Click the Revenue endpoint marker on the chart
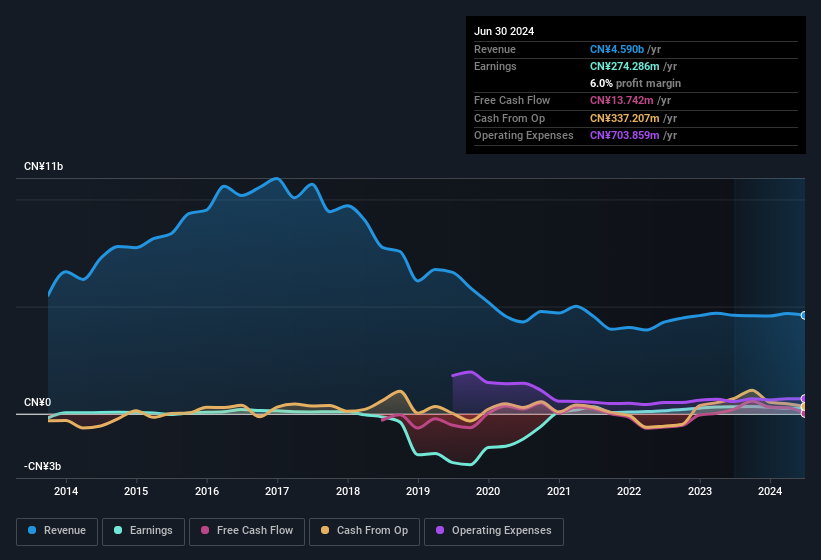Image resolution: width=821 pixels, height=560 pixels. click(x=804, y=315)
